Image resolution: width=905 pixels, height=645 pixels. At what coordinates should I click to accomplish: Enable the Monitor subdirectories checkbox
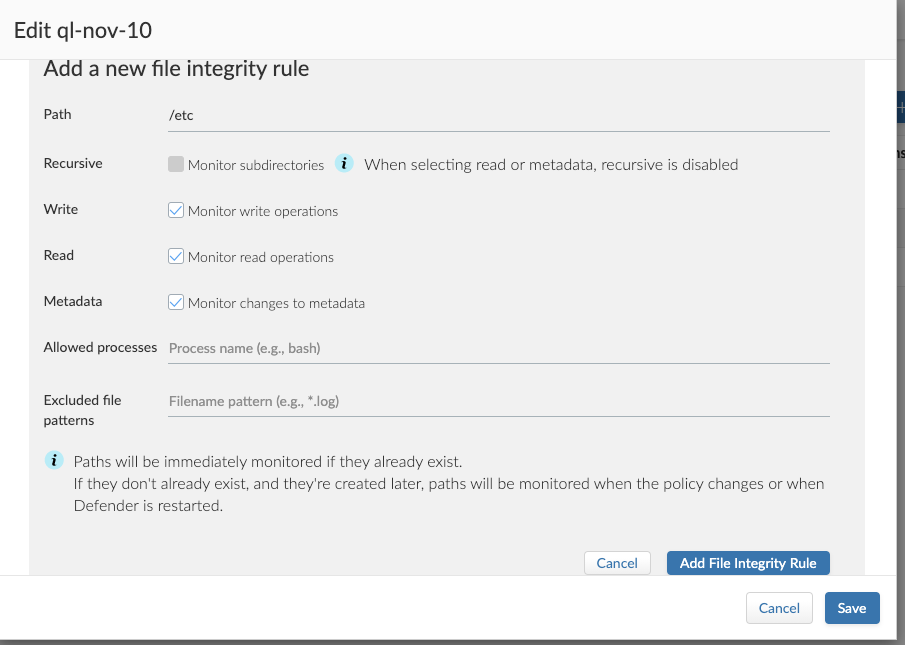(x=176, y=164)
